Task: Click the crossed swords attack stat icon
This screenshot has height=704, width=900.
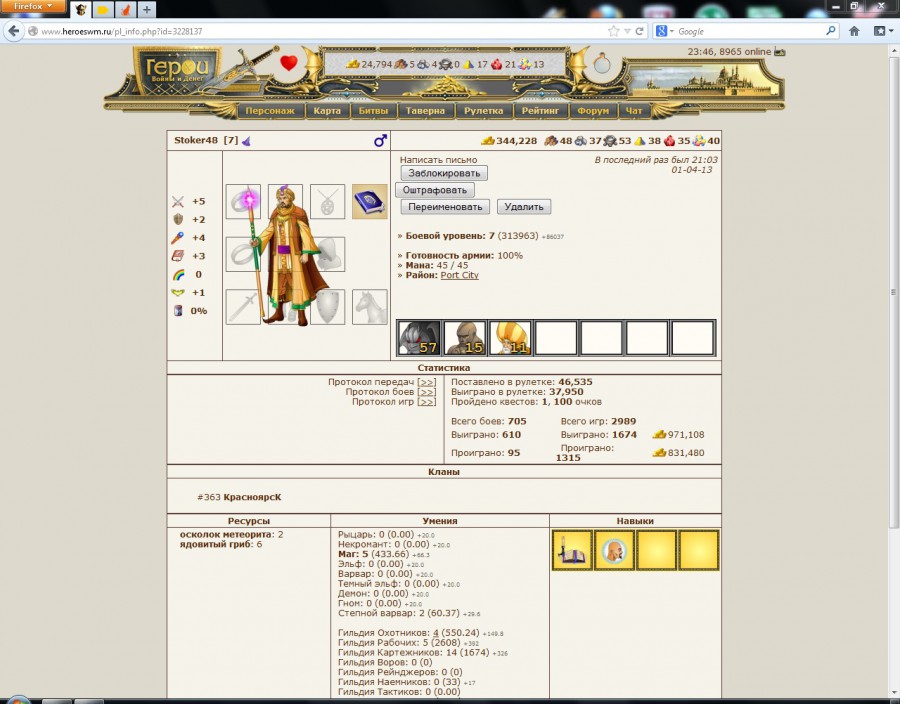Action: click(178, 201)
